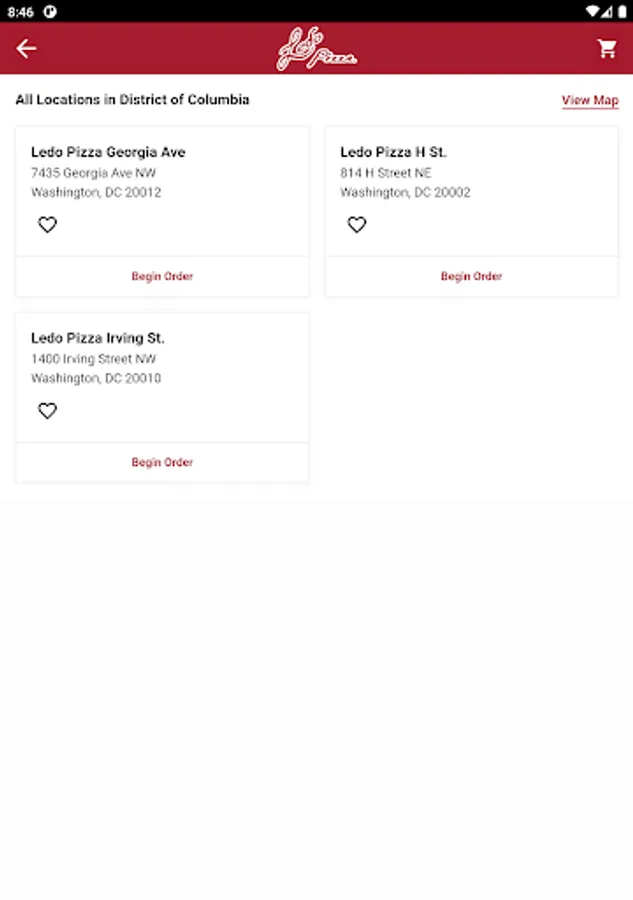Select the Ledo Pizza H St. title
The height and width of the screenshot is (900, 633).
tap(393, 152)
